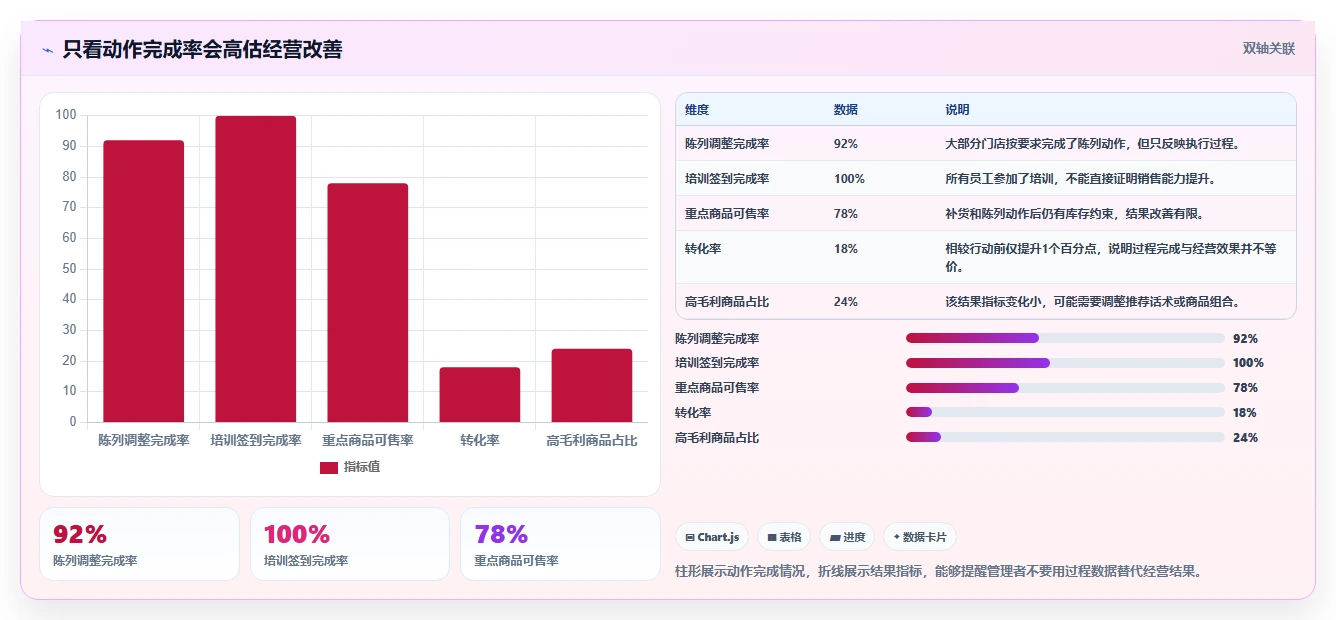Click the 表格 tag chip

click(784, 537)
